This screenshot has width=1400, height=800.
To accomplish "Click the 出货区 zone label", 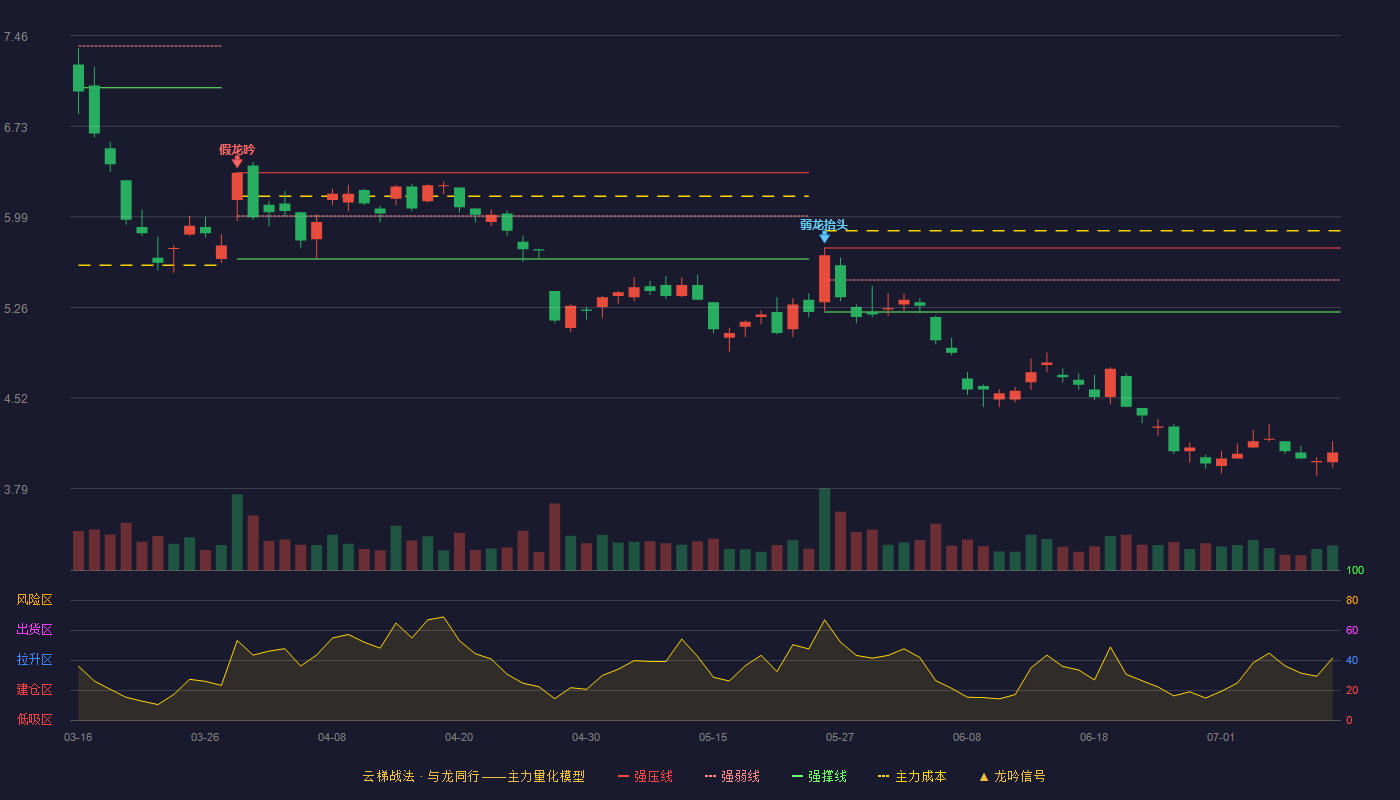I will click(x=35, y=630).
